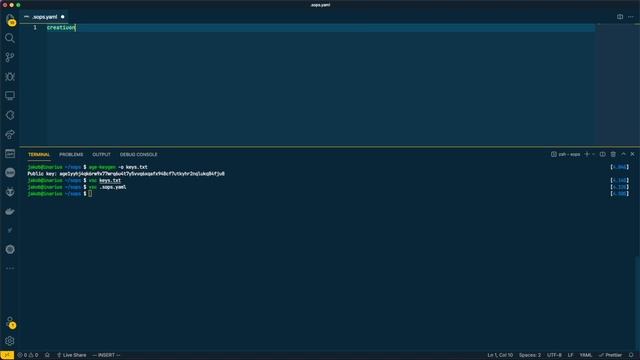Open the Explorer view in the activity bar

tap(10, 19)
